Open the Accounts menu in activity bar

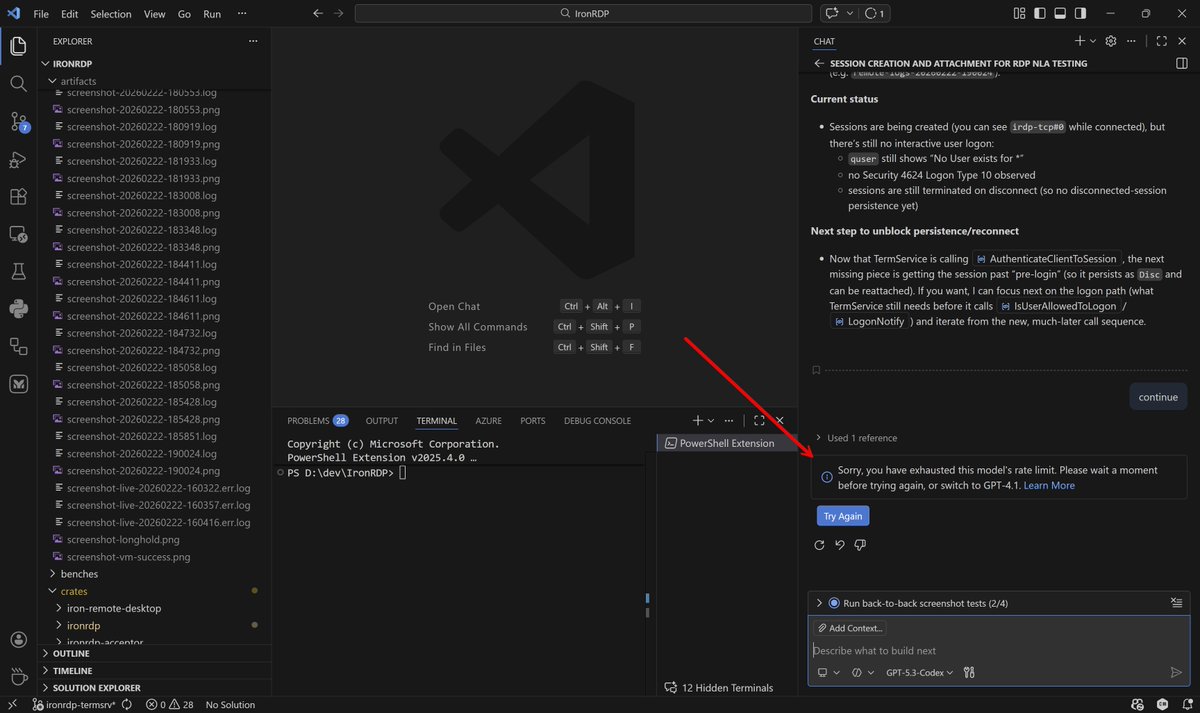click(18, 640)
